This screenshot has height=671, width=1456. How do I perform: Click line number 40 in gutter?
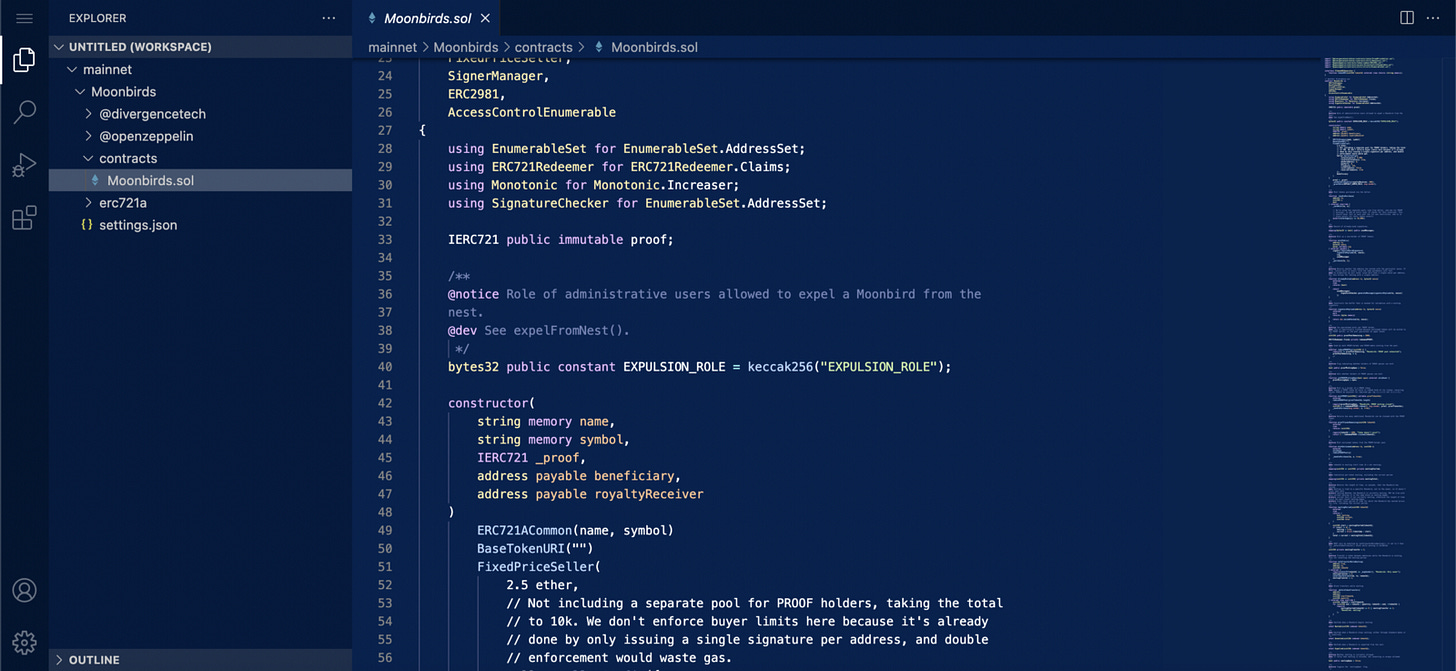click(x=384, y=367)
